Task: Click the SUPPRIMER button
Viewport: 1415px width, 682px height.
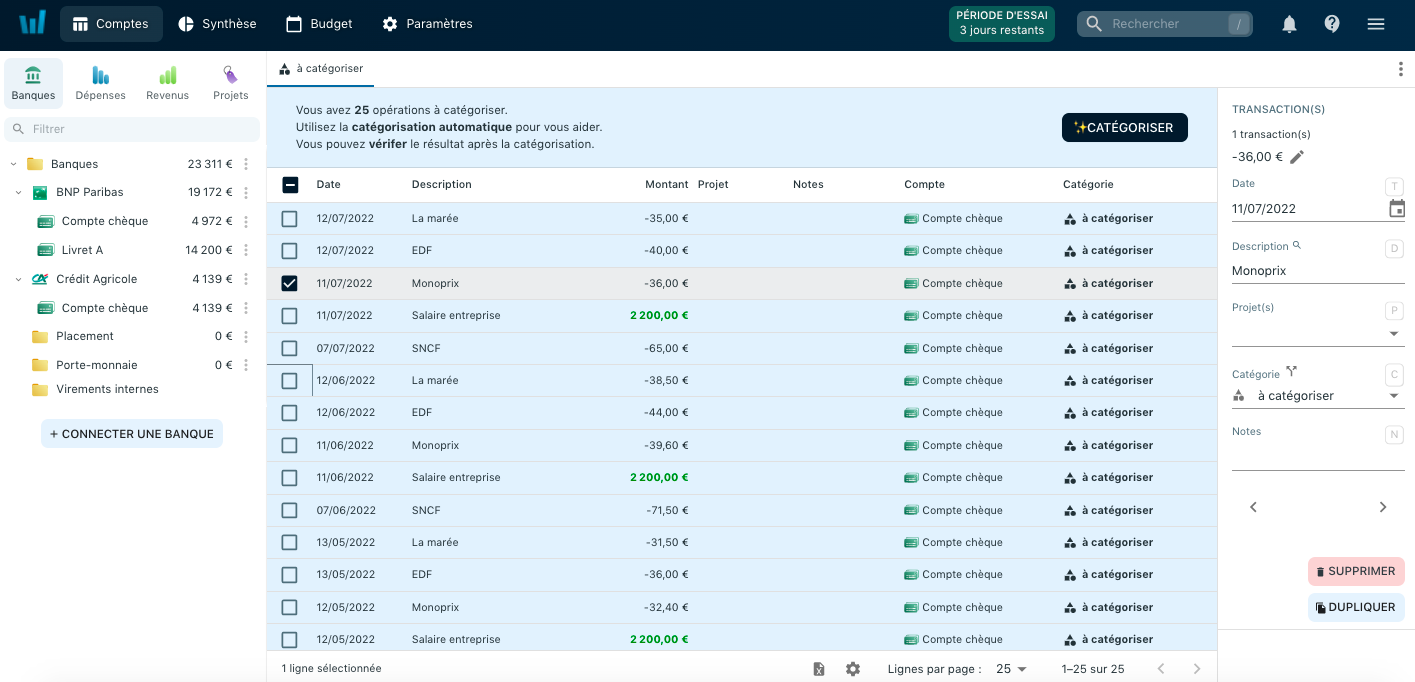Action: 1355,571
